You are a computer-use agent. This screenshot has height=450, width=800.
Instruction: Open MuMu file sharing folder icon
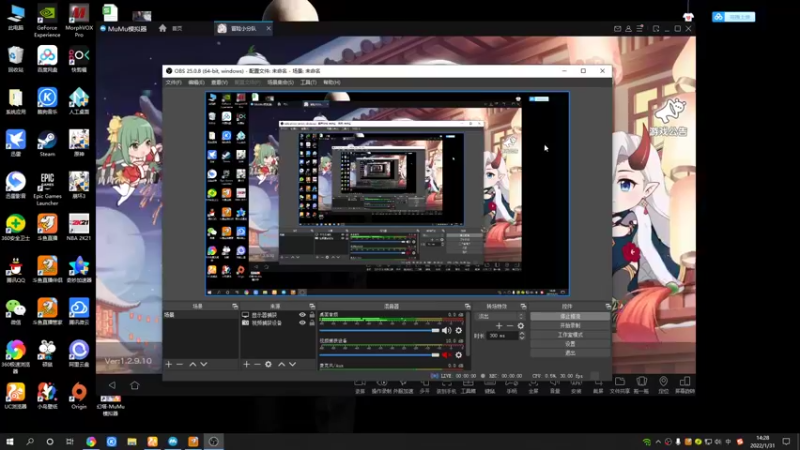click(x=620, y=385)
